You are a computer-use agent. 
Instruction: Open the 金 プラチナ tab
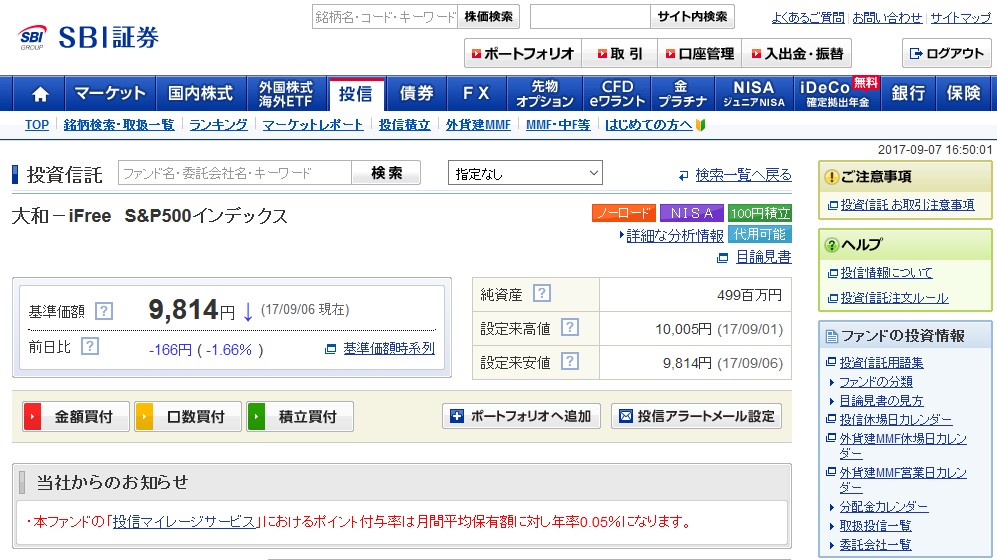coord(682,94)
